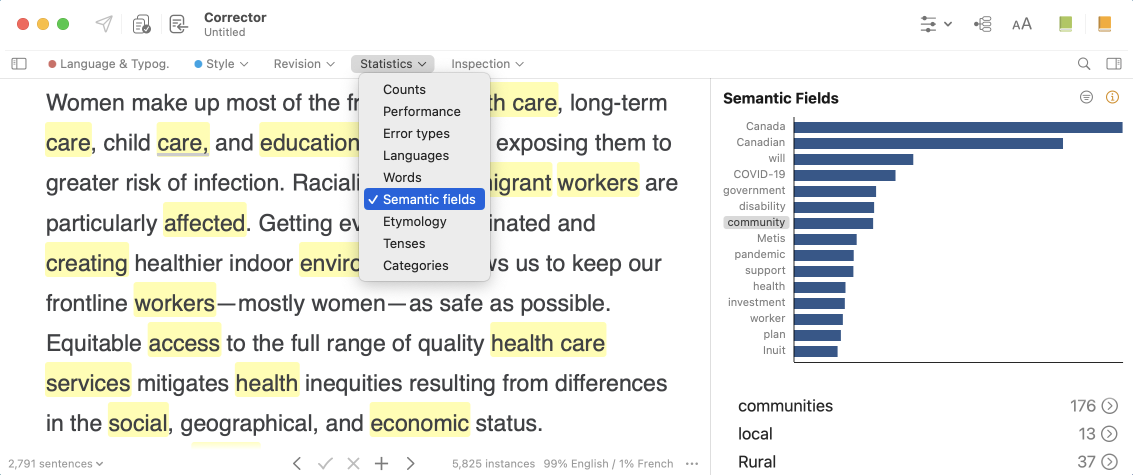Click the AA text size icon
The height and width of the screenshot is (475, 1133).
[x=1022, y=24]
